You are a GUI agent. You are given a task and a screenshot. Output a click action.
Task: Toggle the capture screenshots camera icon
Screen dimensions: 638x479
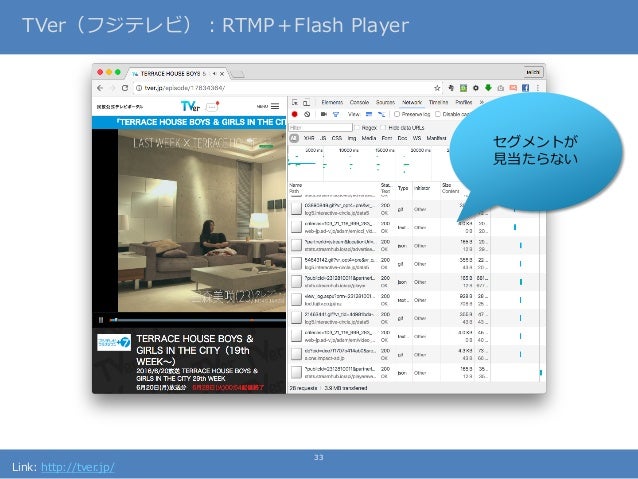coord(323,114)
